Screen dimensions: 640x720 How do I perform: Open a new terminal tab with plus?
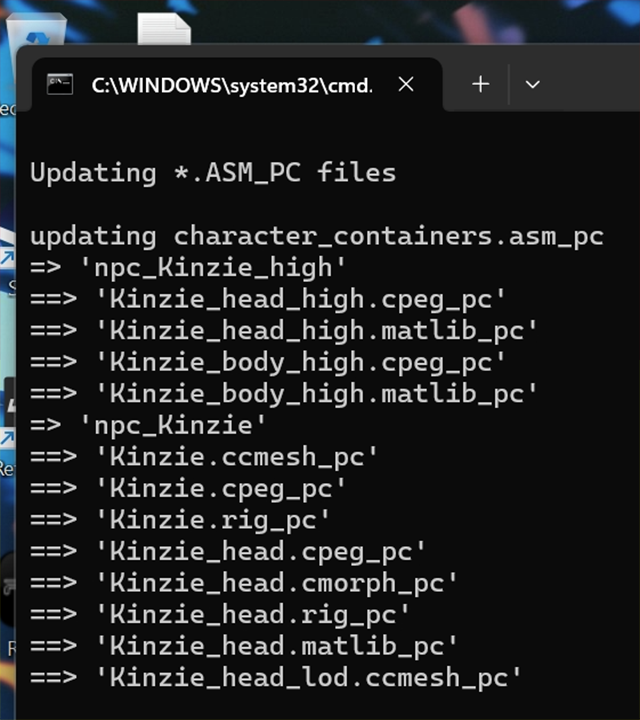coord(481,84)
